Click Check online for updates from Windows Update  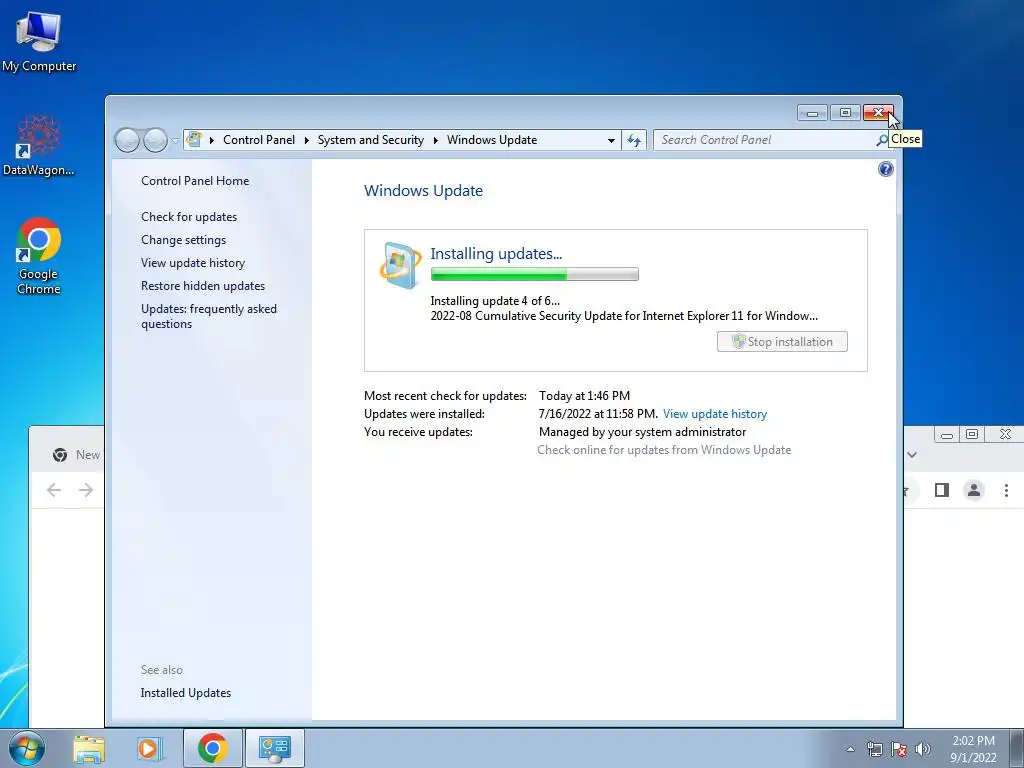coord(664,450)
